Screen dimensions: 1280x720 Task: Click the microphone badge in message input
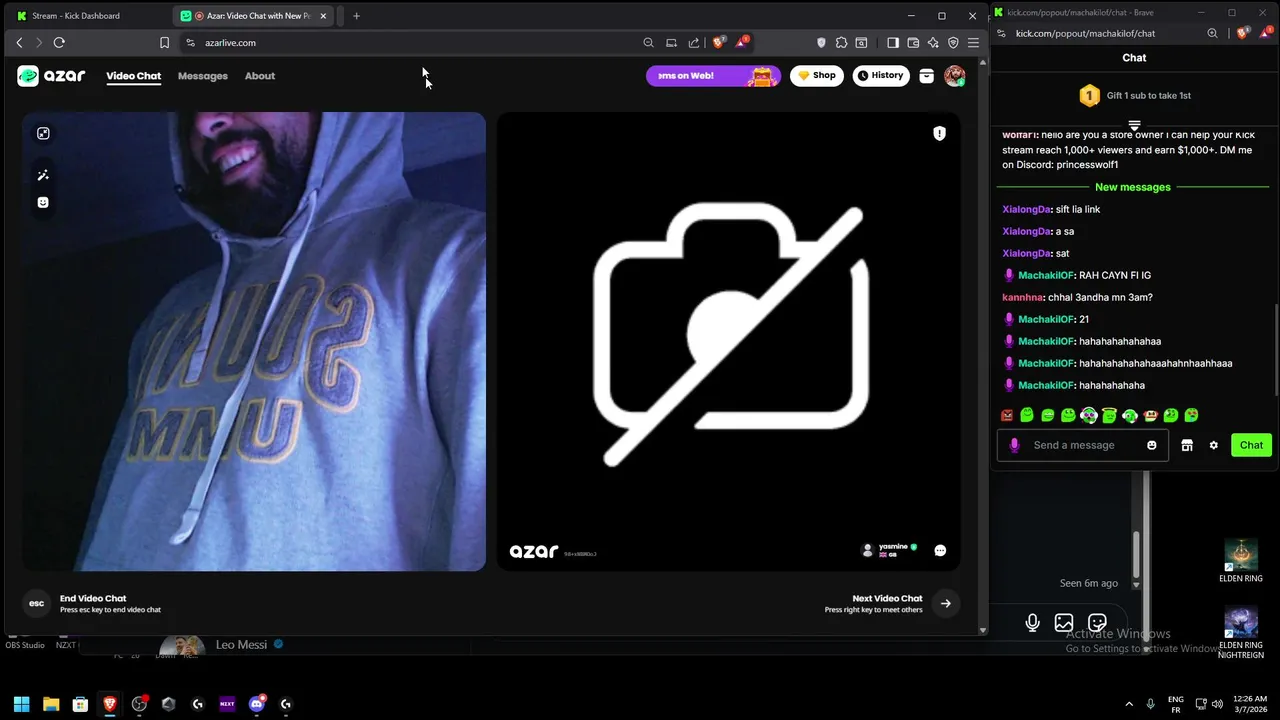(x=1015, y=445)
